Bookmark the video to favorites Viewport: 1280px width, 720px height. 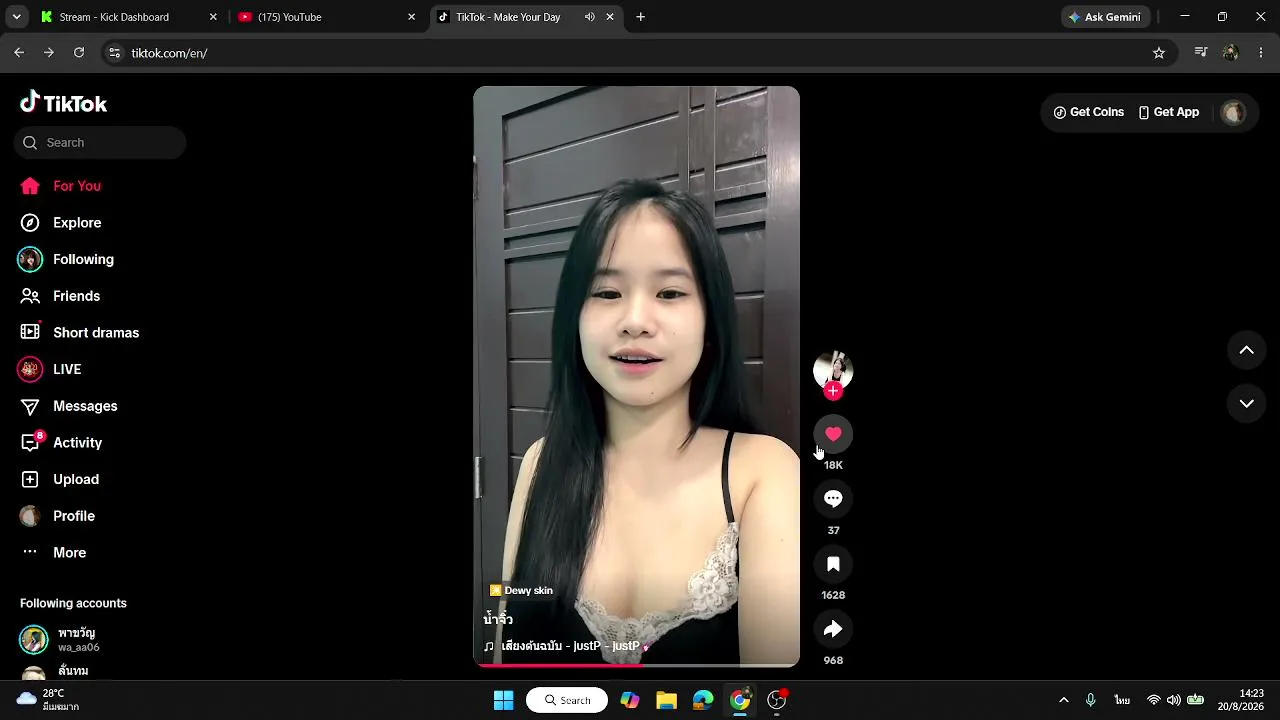[833, 564]
